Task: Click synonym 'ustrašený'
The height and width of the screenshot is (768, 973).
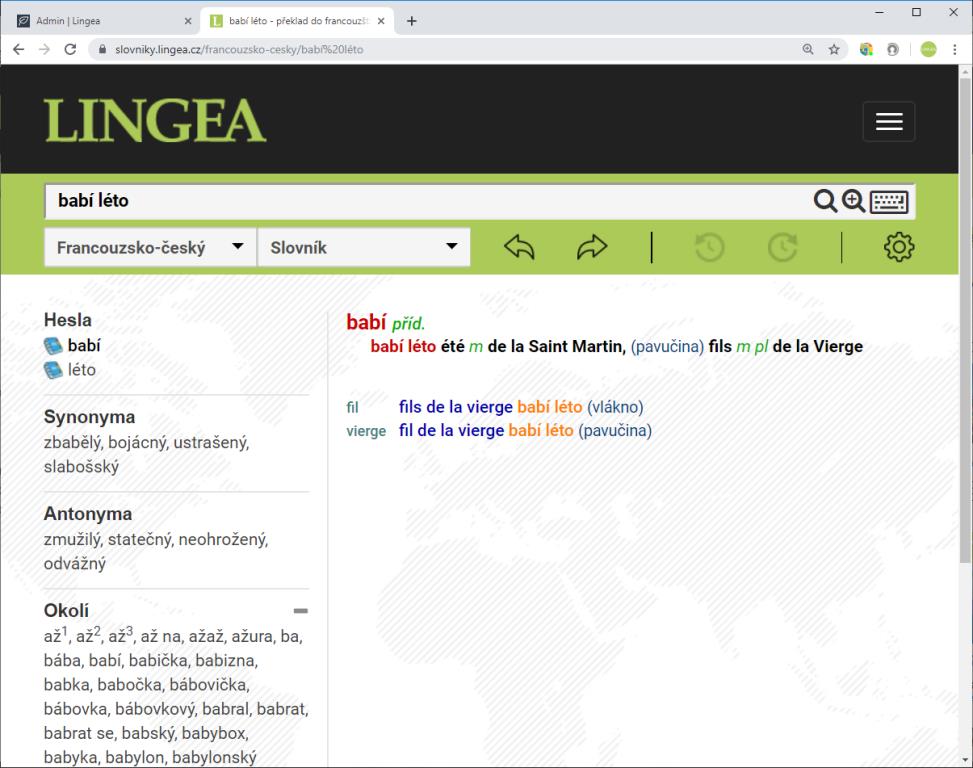Action: [210, 443]
